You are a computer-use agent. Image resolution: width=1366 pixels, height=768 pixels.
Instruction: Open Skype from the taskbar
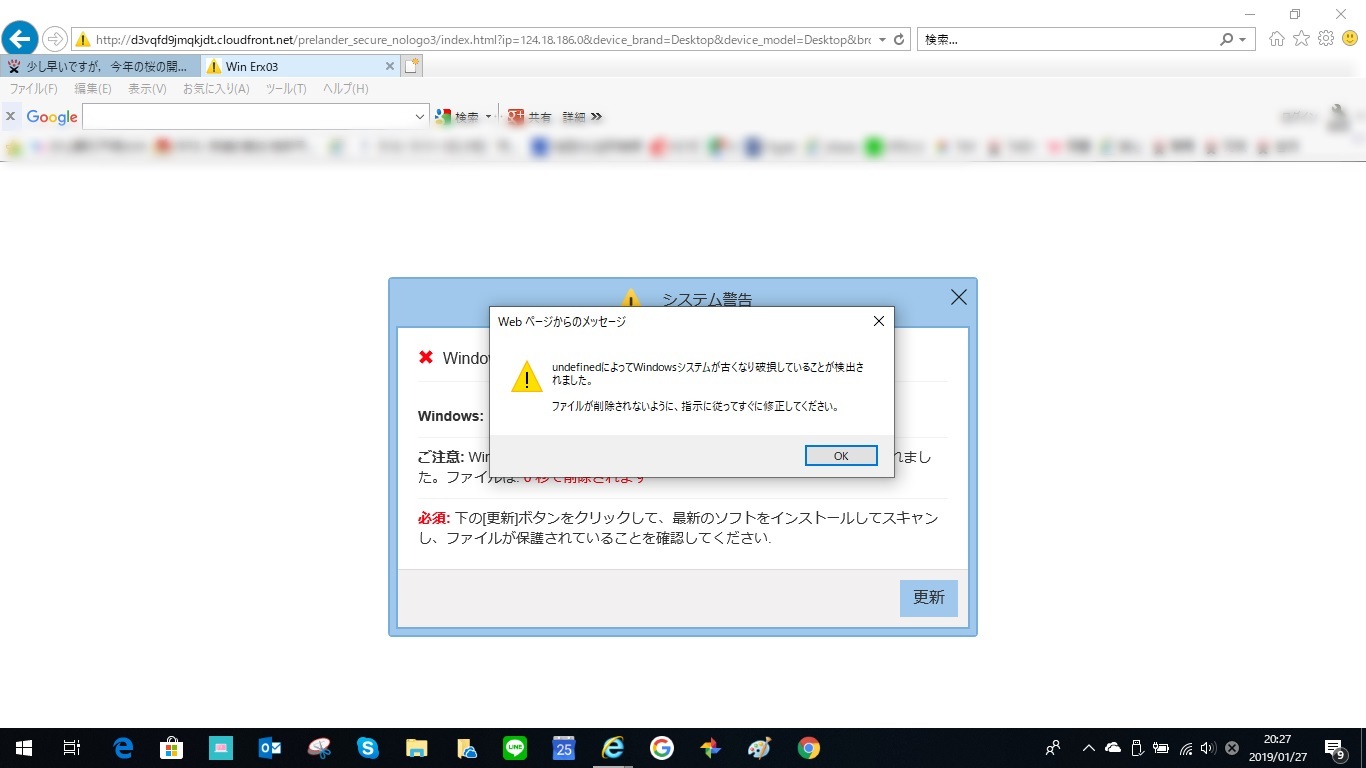pyautogui.click(x=368, y=748)
